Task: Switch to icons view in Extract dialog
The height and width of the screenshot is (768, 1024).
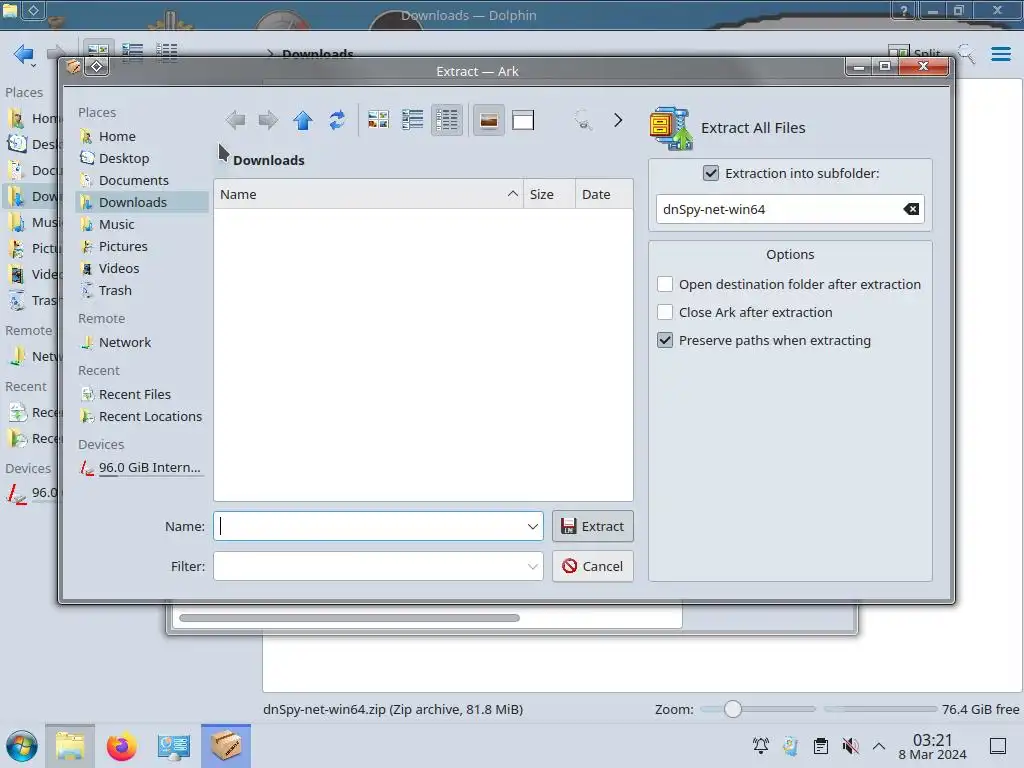Action: [378, 120]
